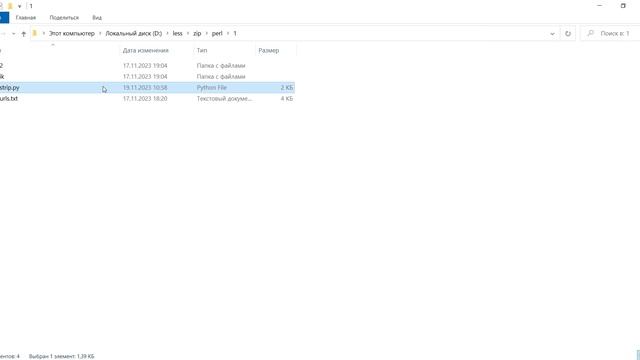Click the 2 КБ size cell
The image size is (640, 360).
pyautogui.click(x=287, y=87)
